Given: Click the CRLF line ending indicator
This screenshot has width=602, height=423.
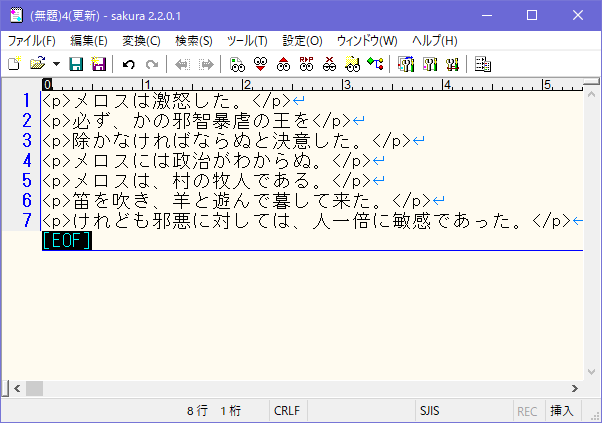Looking at the screenshot, I should (287, 411).
